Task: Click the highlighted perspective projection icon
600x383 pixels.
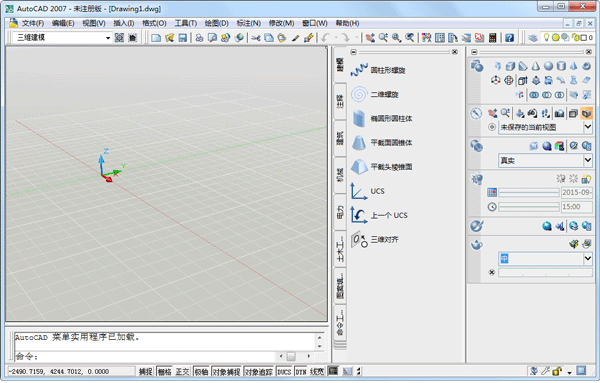Action: [x=586, y=113]
